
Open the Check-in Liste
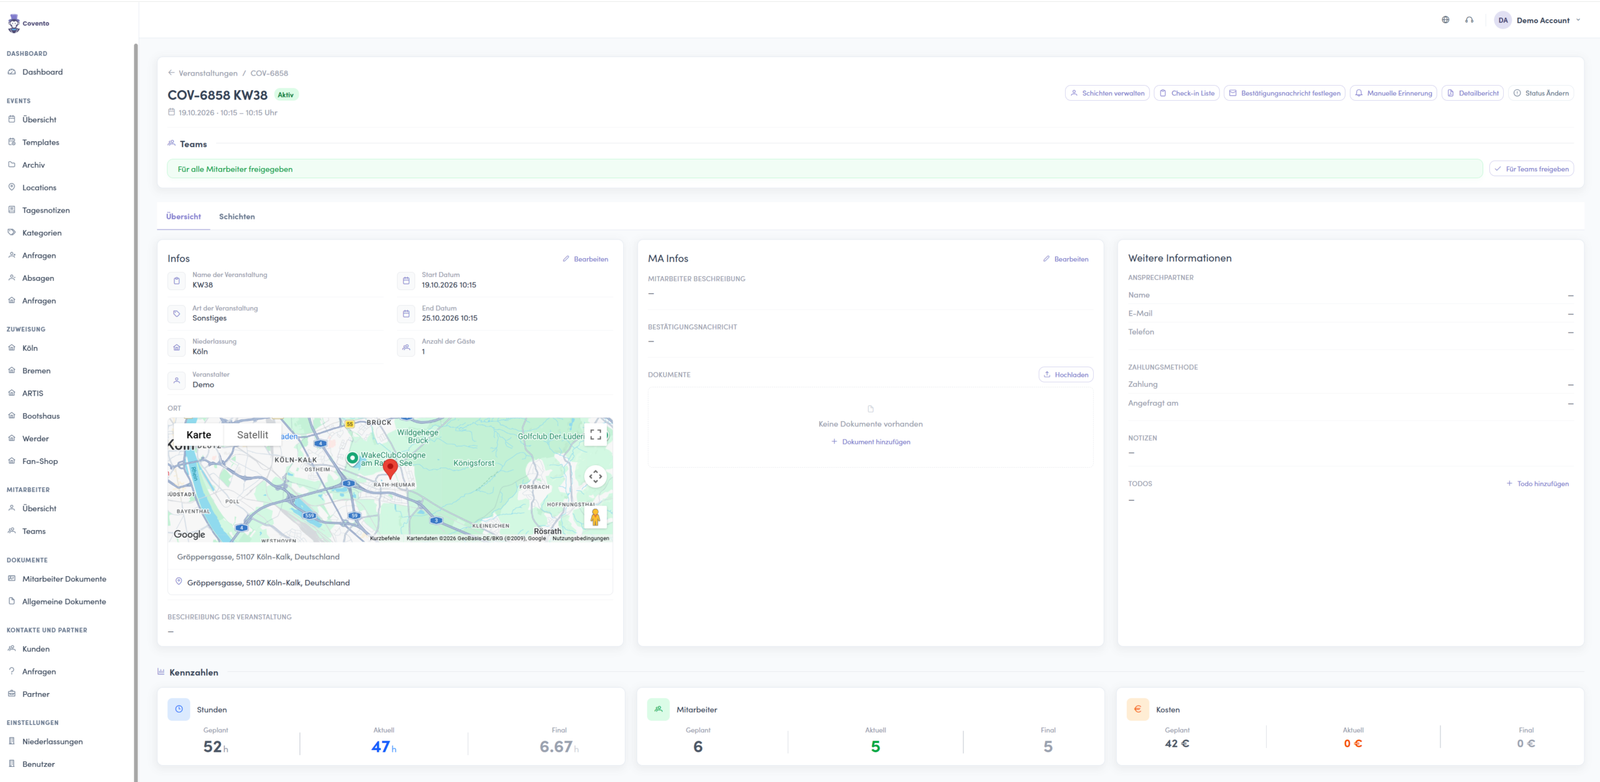pyautogui.click(x=1187, y=93)
